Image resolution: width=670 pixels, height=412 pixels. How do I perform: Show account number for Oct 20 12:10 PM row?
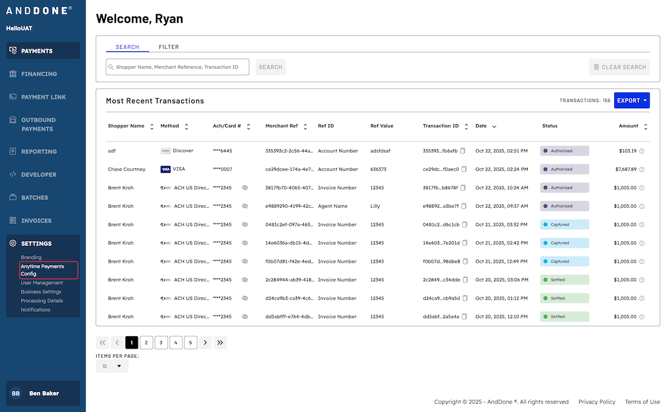[x=245, y=316]
